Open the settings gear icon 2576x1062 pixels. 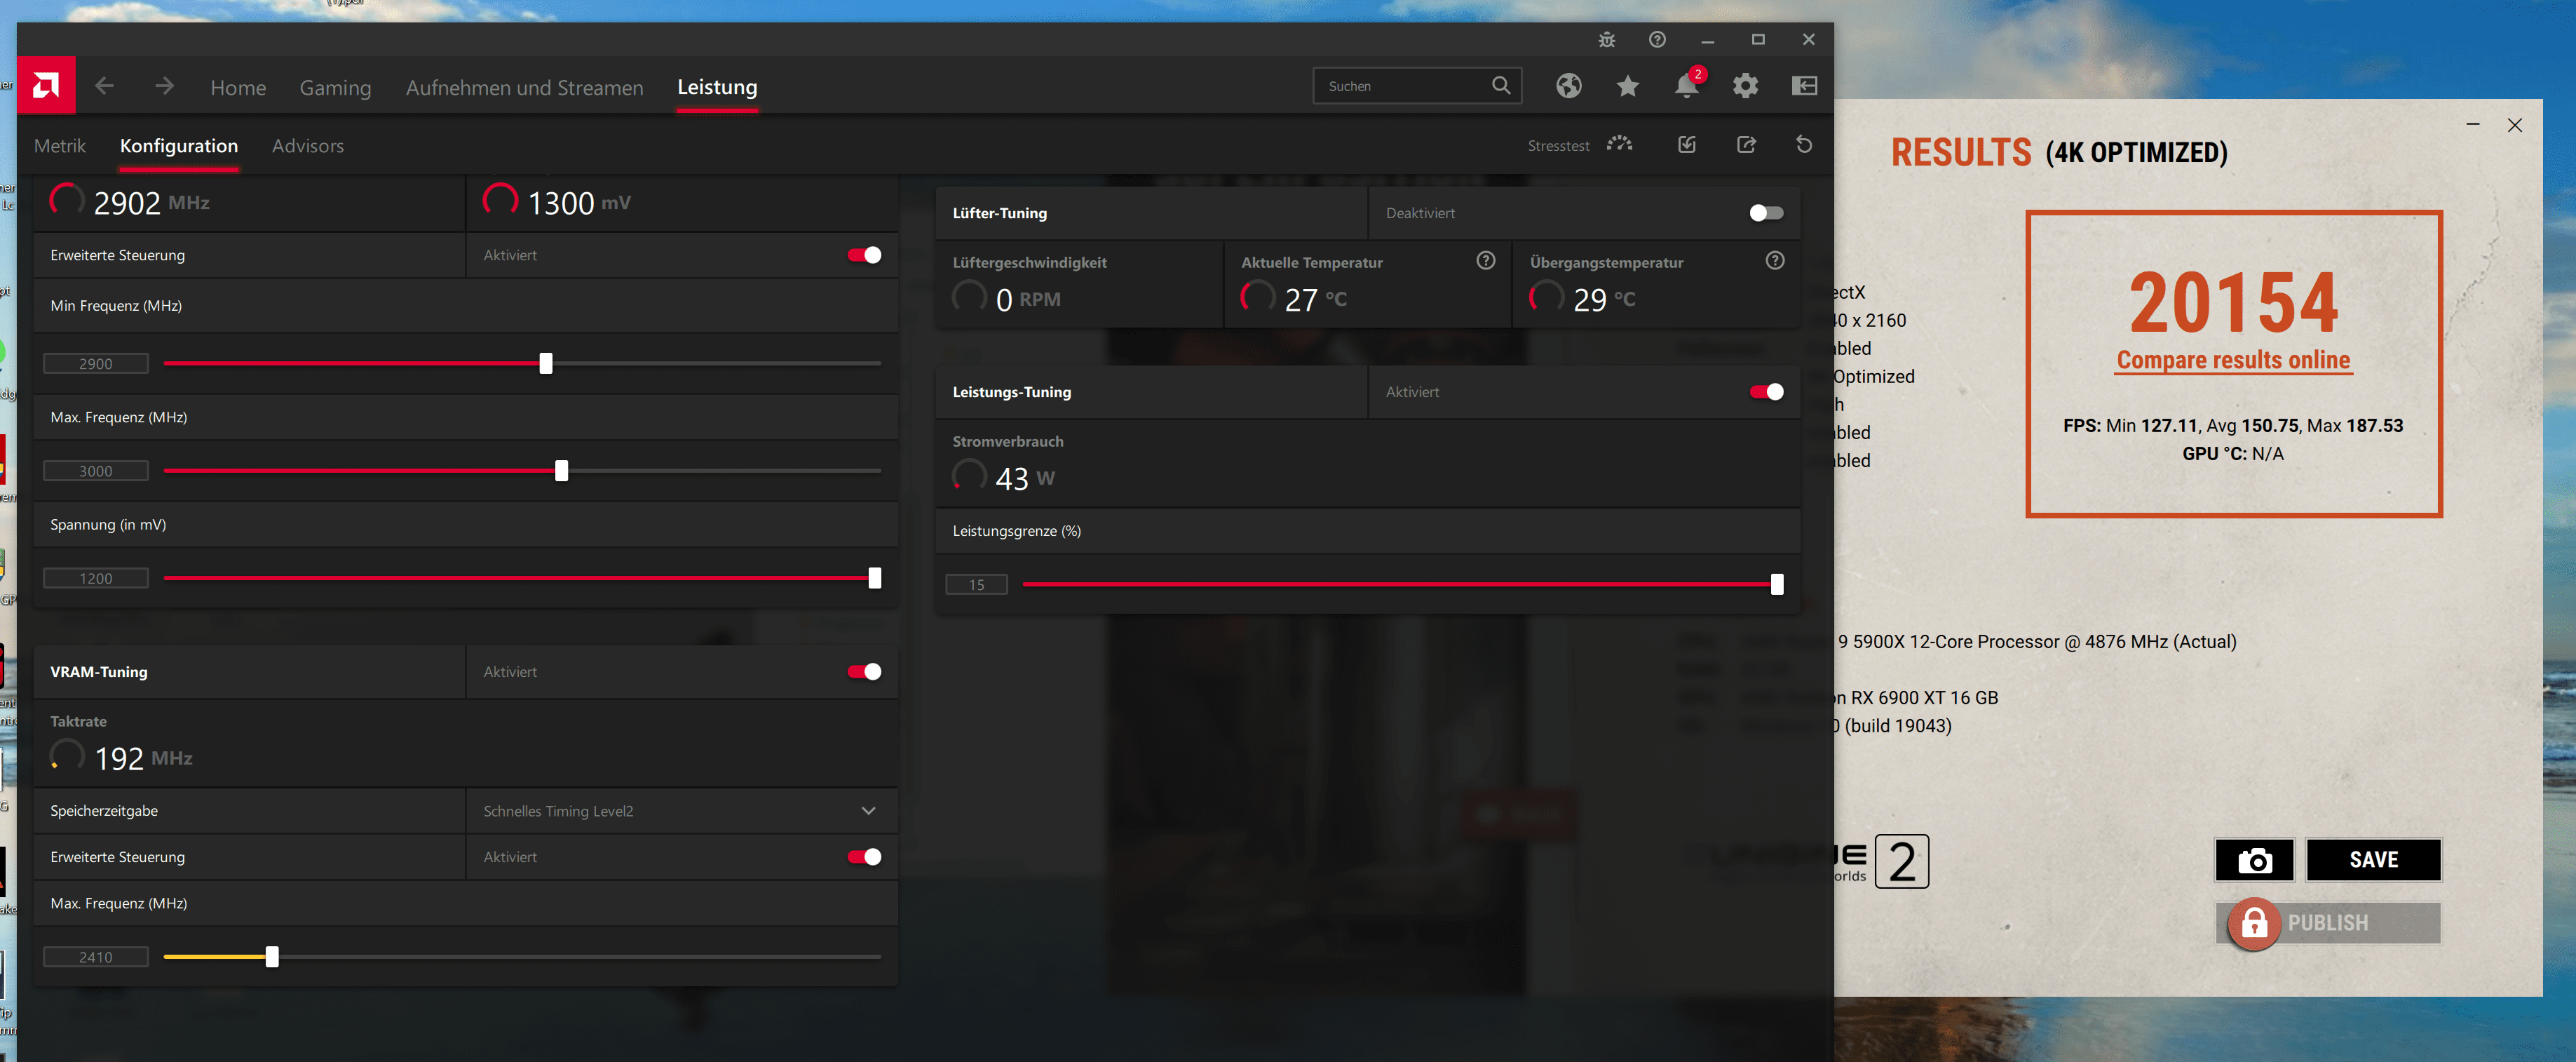[x=1745, y=86]
